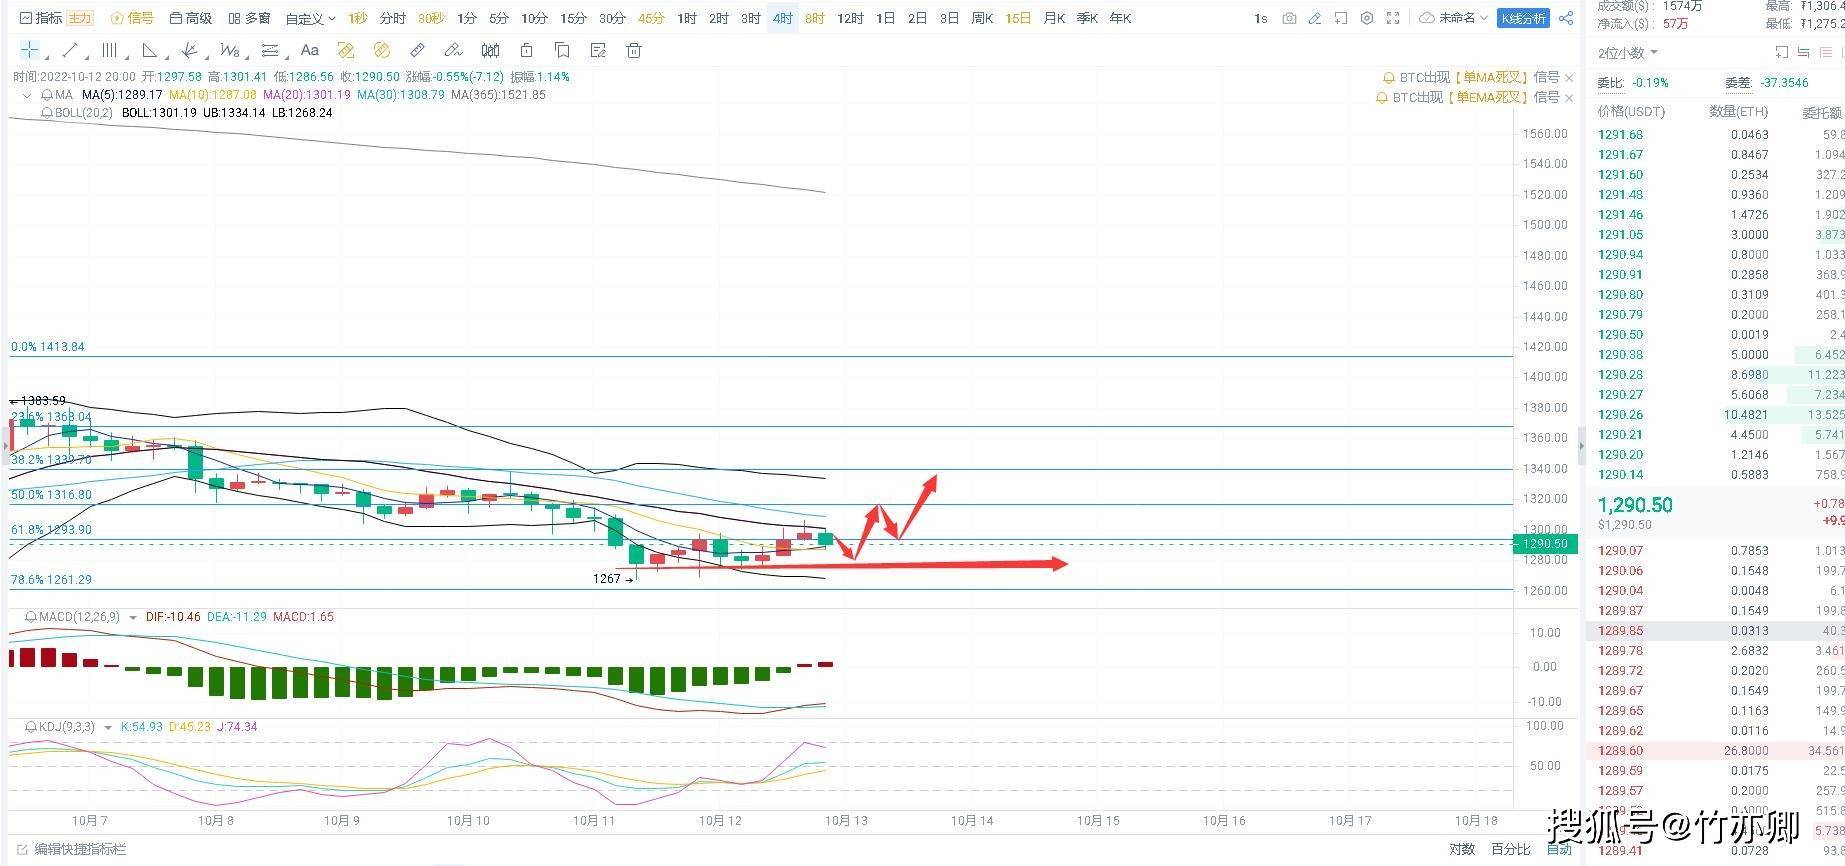Choose the Aa text annotation tool
Screen dimensions: 1845x866
pyautogui.click(x=310, y=50)
